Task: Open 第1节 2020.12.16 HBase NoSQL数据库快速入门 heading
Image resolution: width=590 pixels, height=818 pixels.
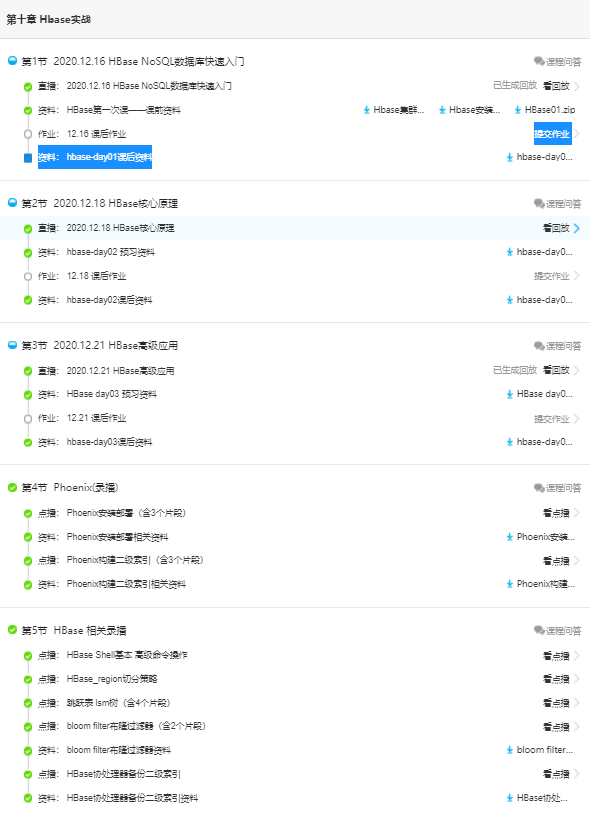Action: click(133, 62)
